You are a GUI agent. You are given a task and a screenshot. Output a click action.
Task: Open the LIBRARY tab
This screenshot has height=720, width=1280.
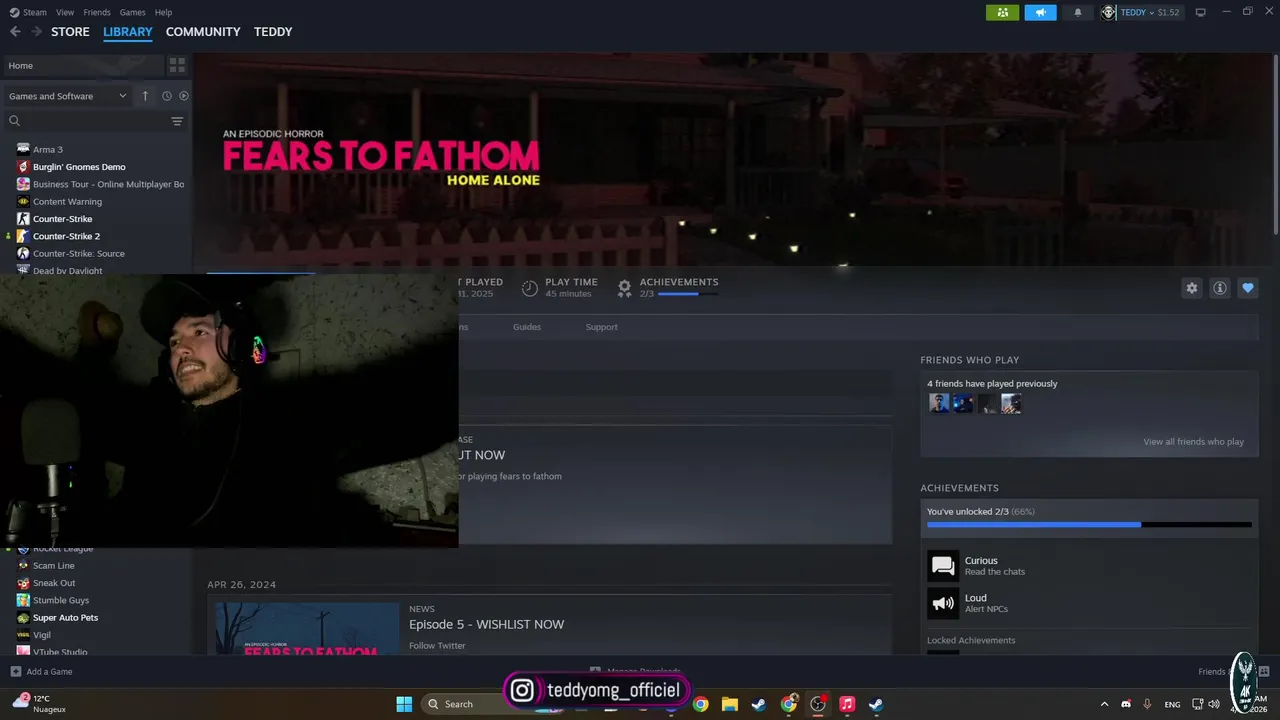(128, 32)
